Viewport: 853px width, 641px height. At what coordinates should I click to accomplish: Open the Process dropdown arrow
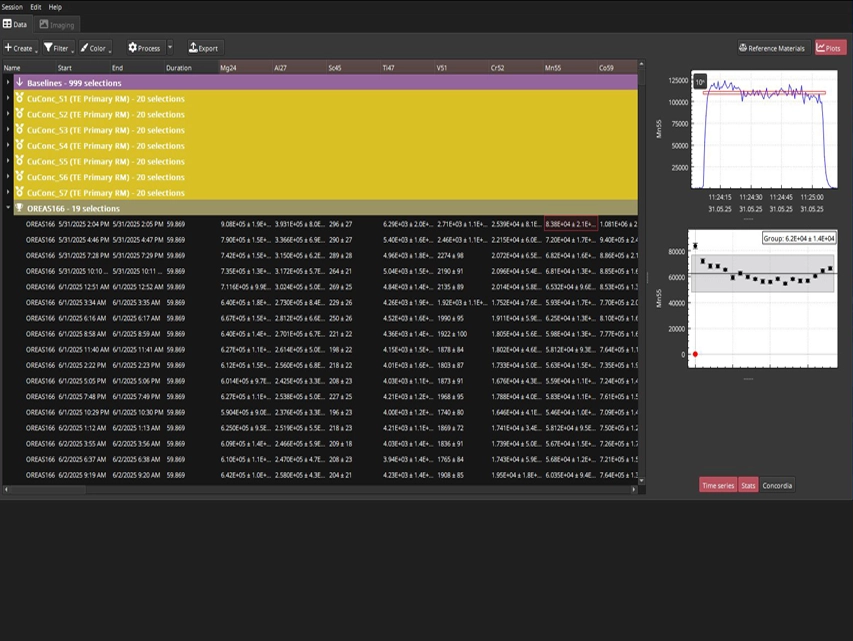pyautogui.click(x=169, y=47)
